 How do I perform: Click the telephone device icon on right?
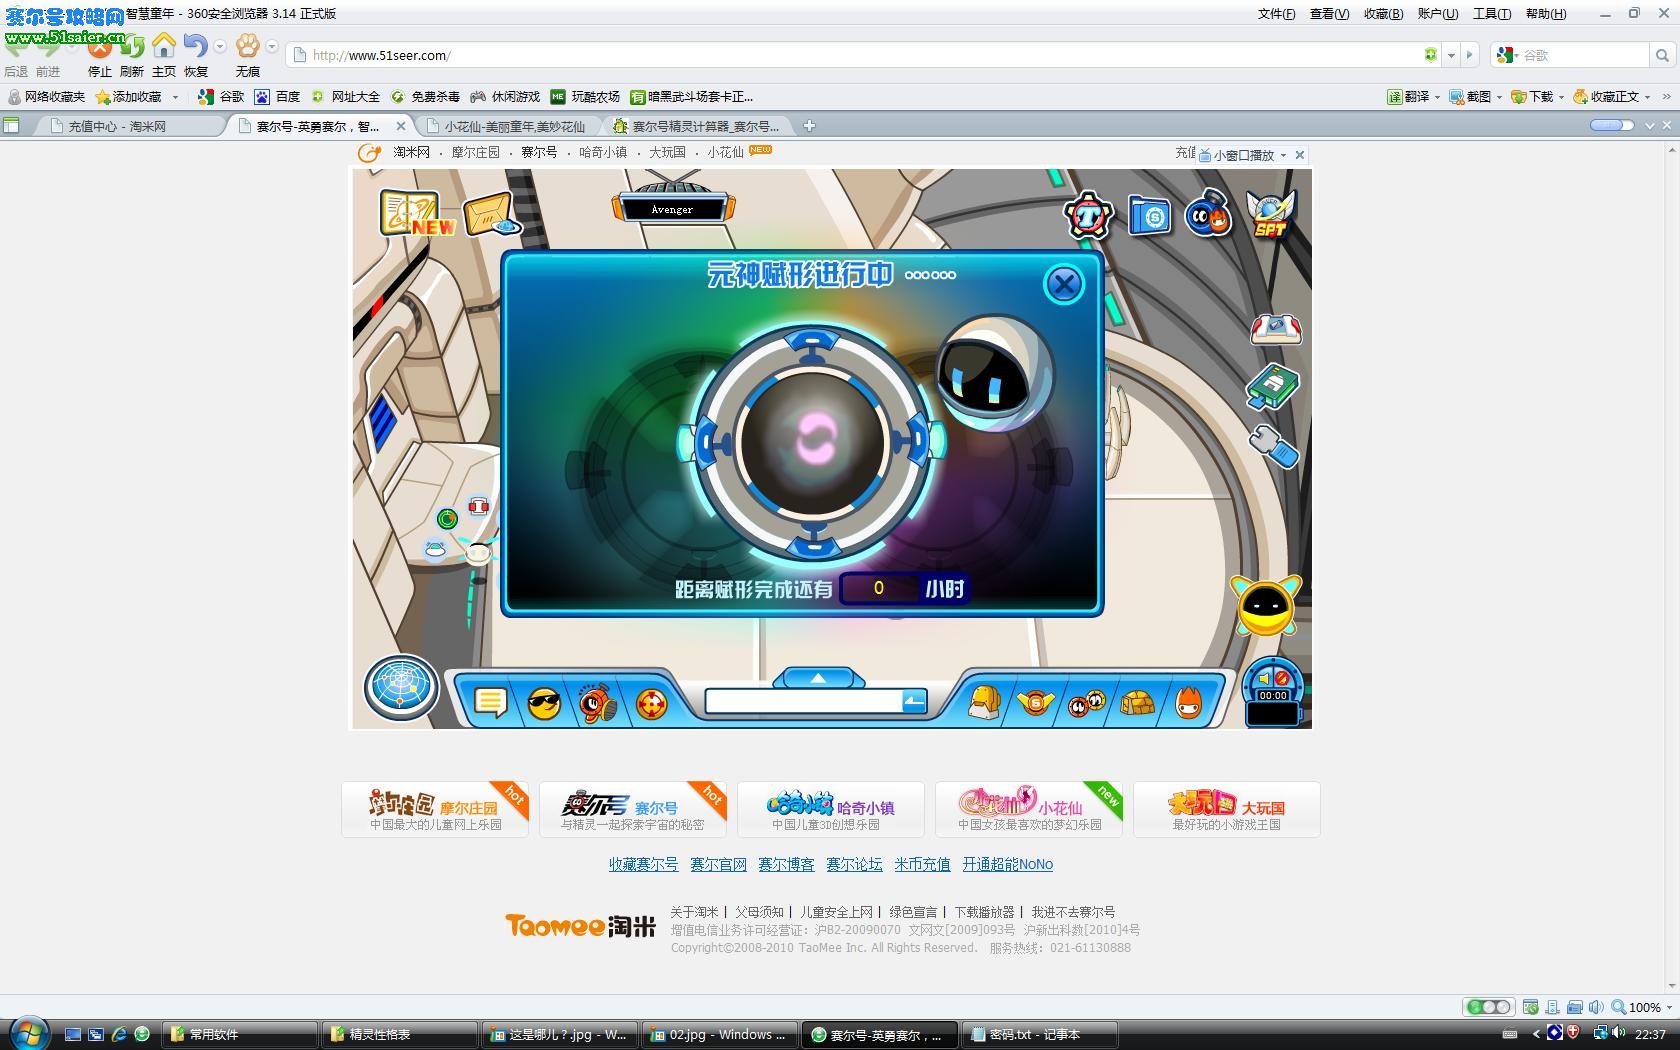point(1276,329)
